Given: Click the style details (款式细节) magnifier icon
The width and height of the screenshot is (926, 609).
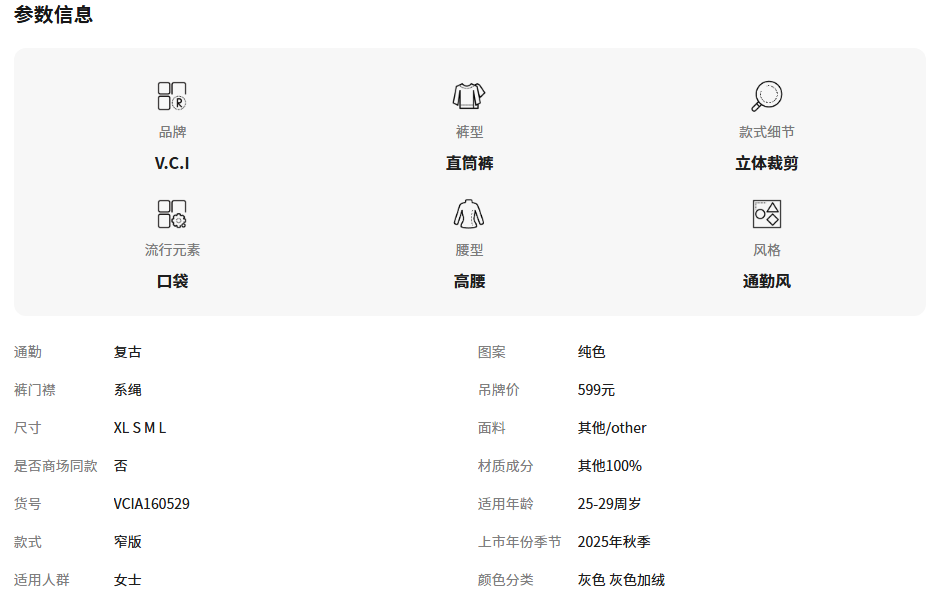Looking at the screenshot, I should [766, 96].
